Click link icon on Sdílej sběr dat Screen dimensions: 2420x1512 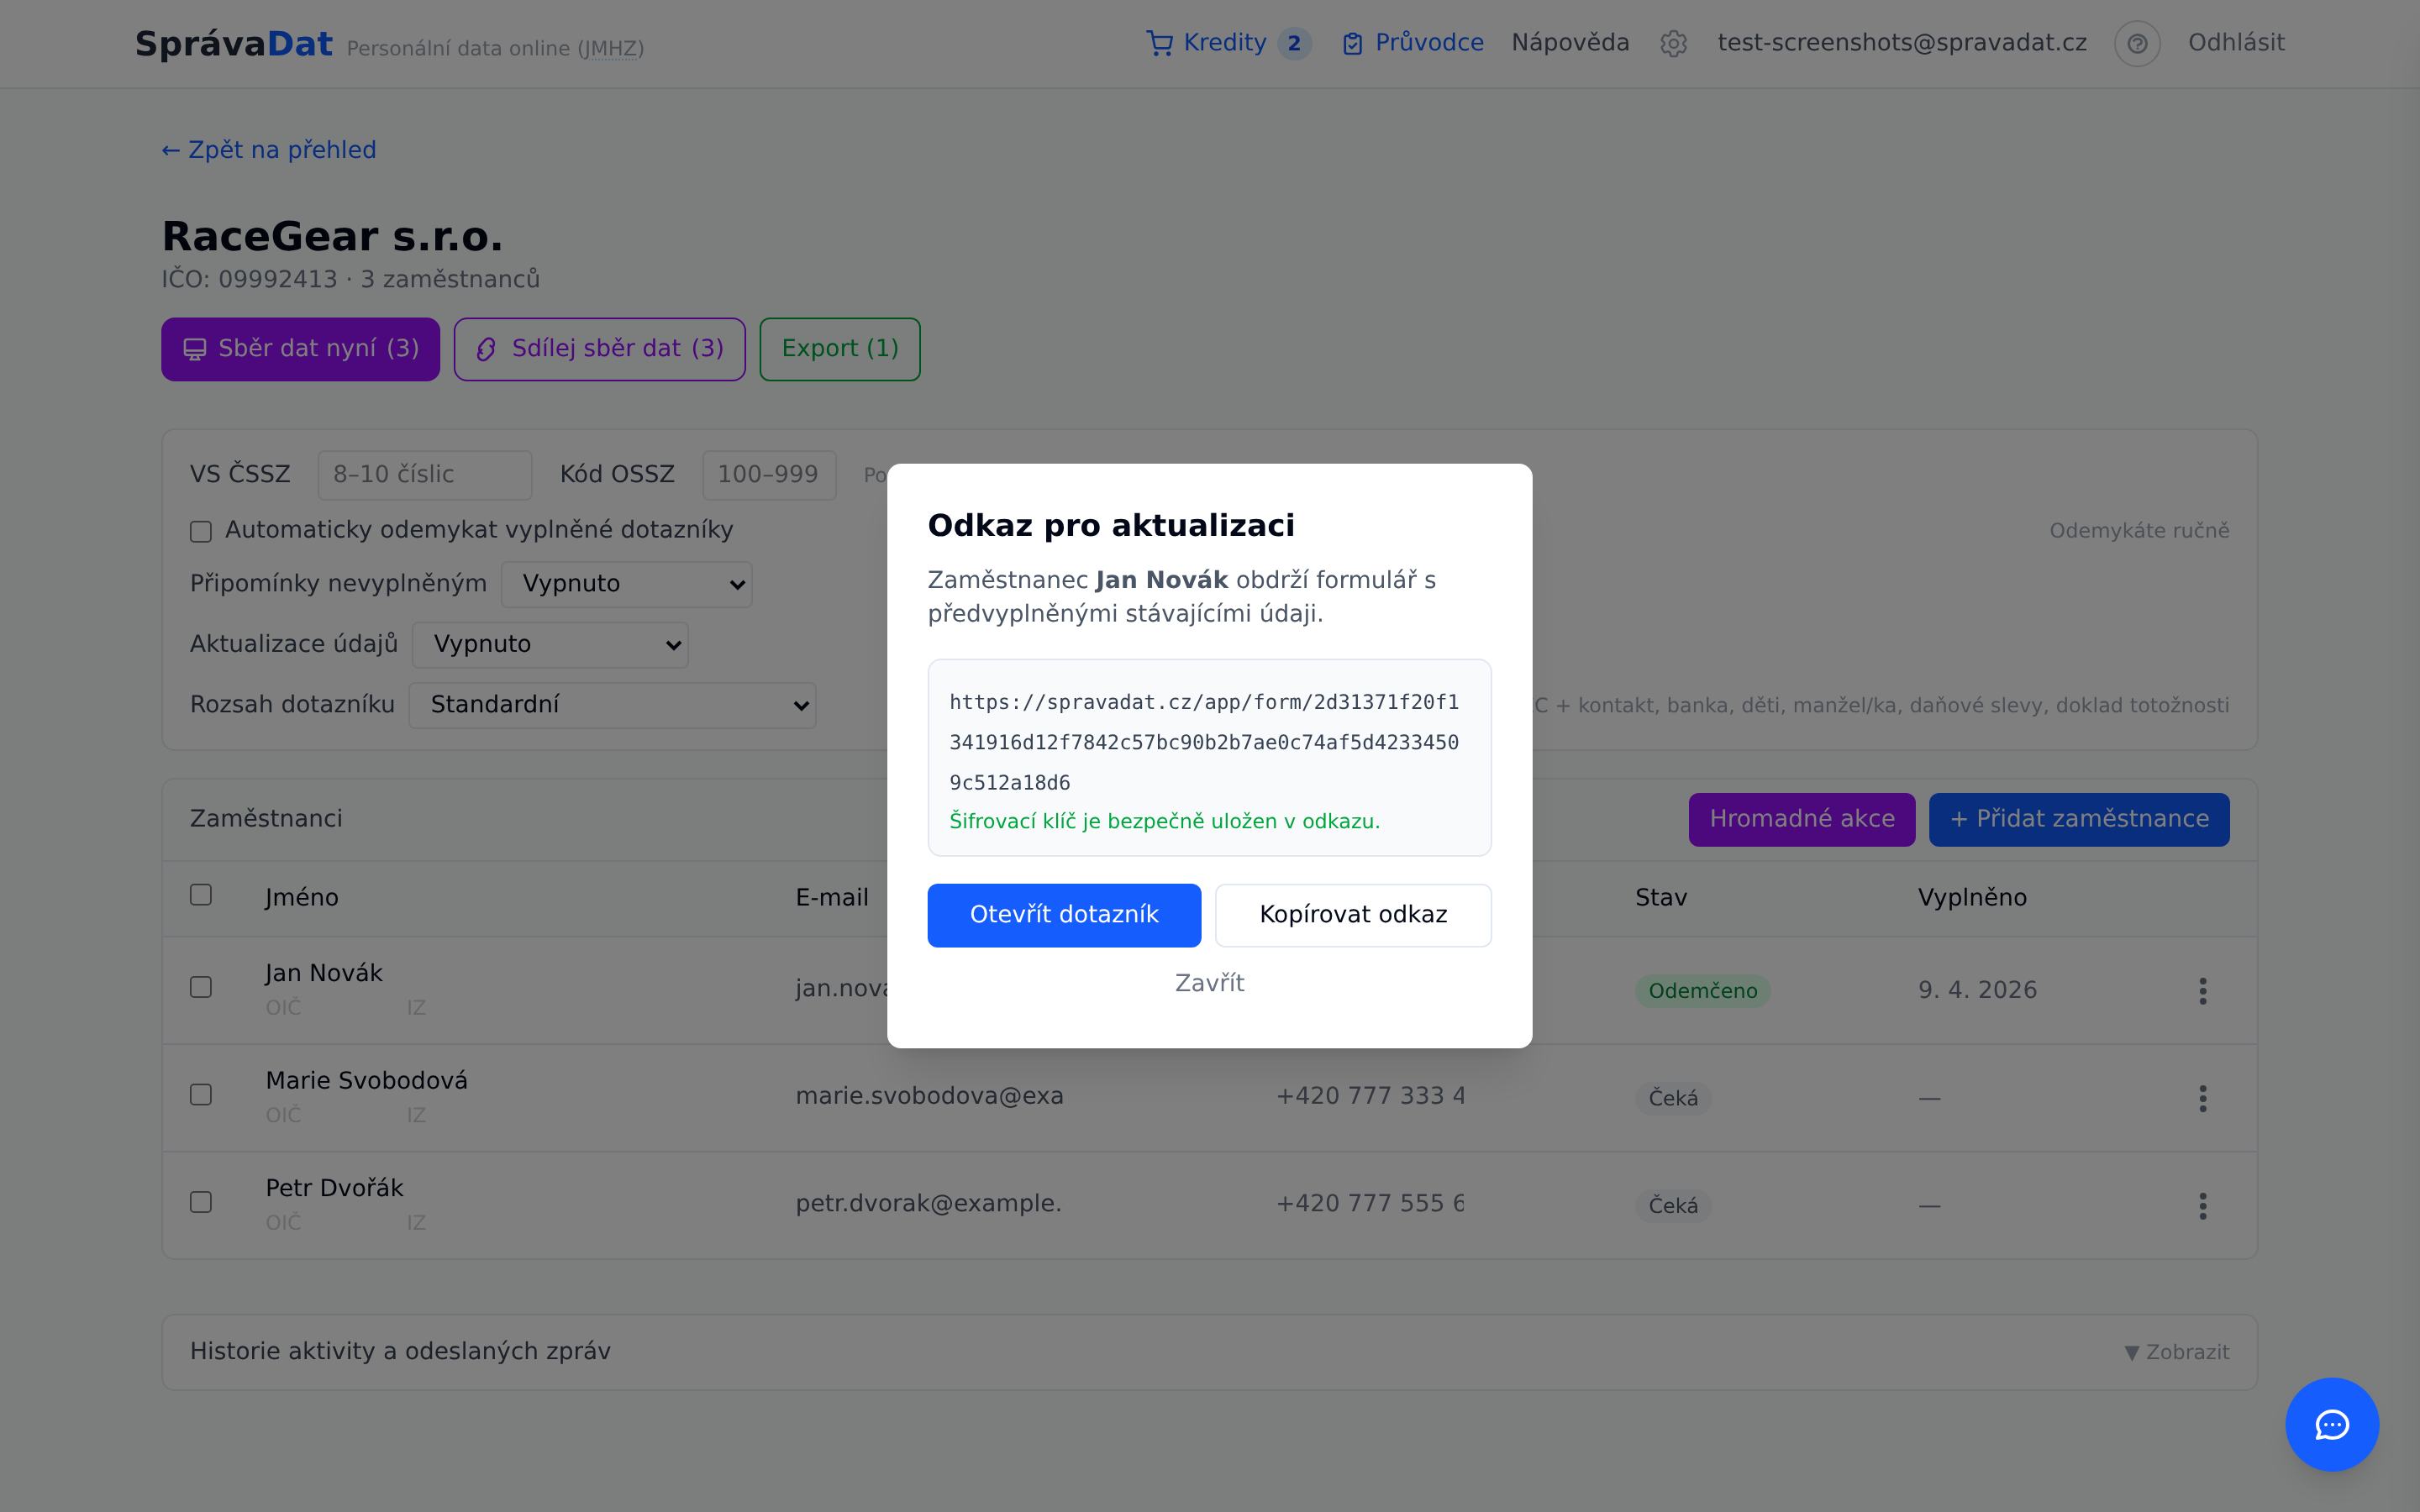(x=486, y=349)
